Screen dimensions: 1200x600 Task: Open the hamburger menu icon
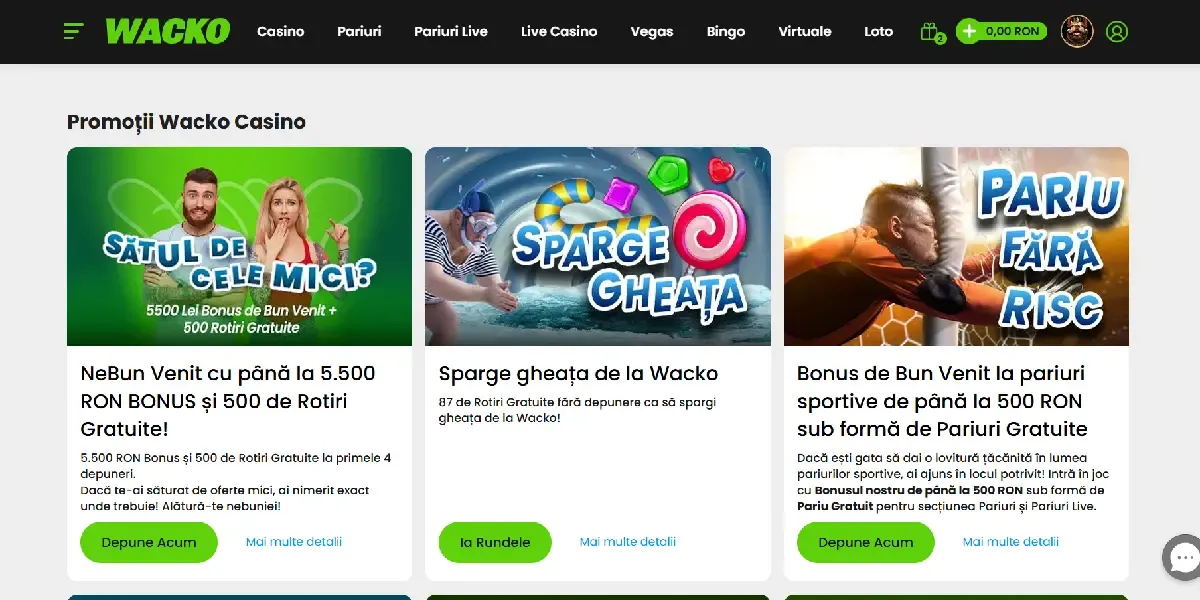coord(73,31)
